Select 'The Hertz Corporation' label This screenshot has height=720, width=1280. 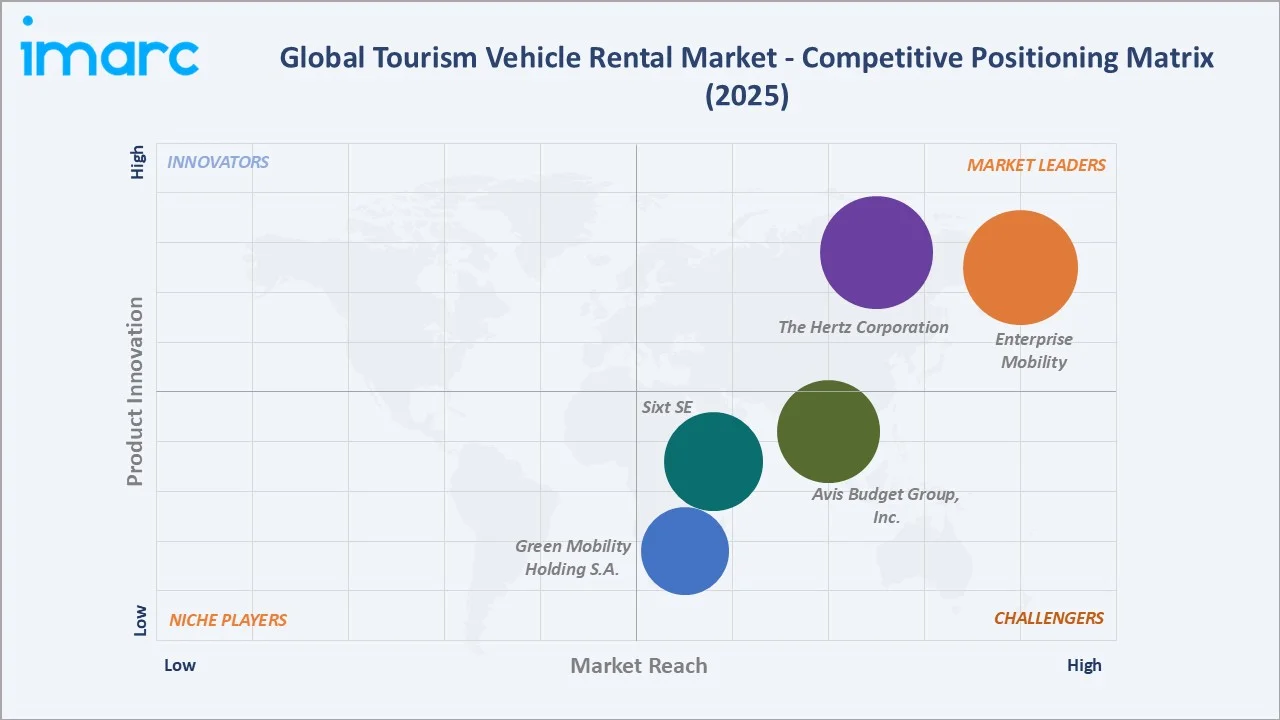tap(863, 327)
